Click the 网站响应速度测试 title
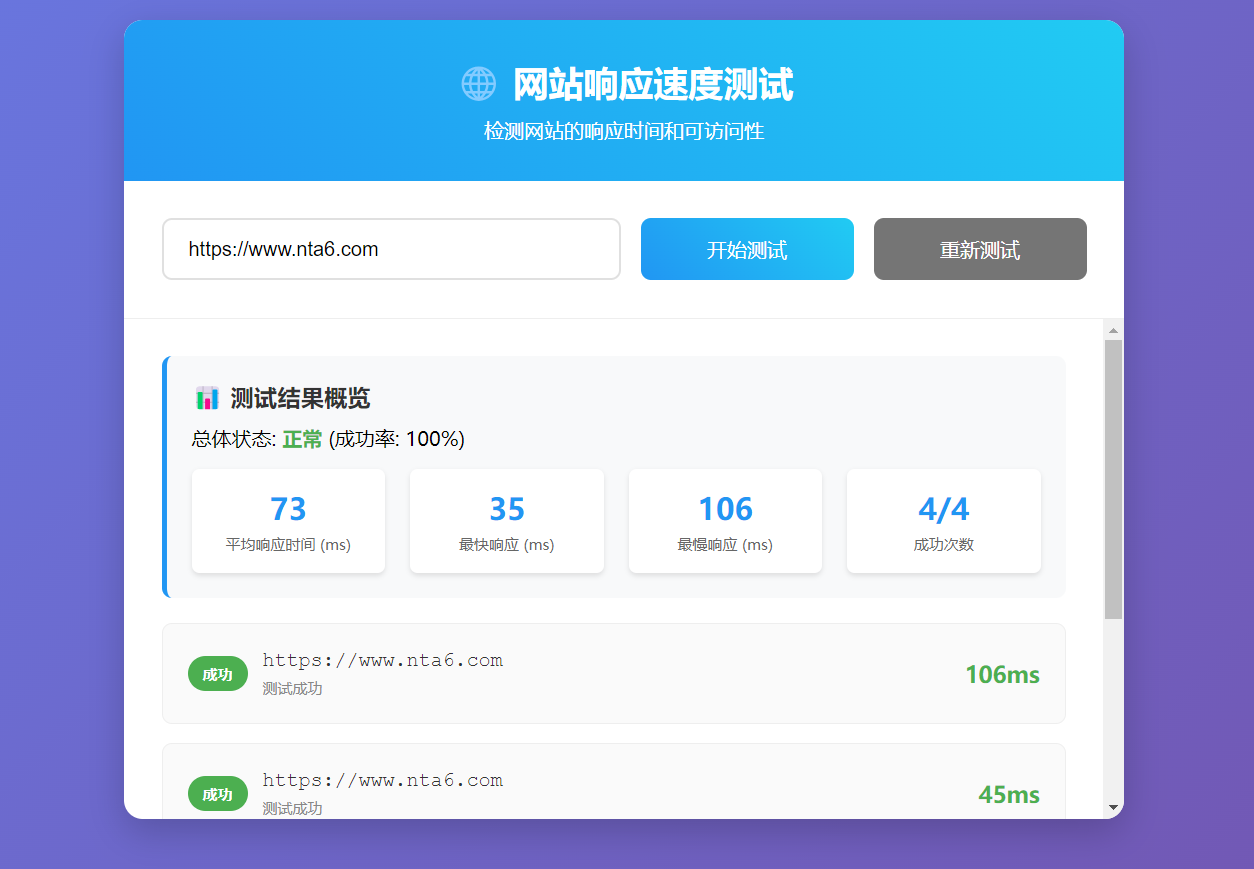This screenshot has width=1254, height=869. click(652, 85)
